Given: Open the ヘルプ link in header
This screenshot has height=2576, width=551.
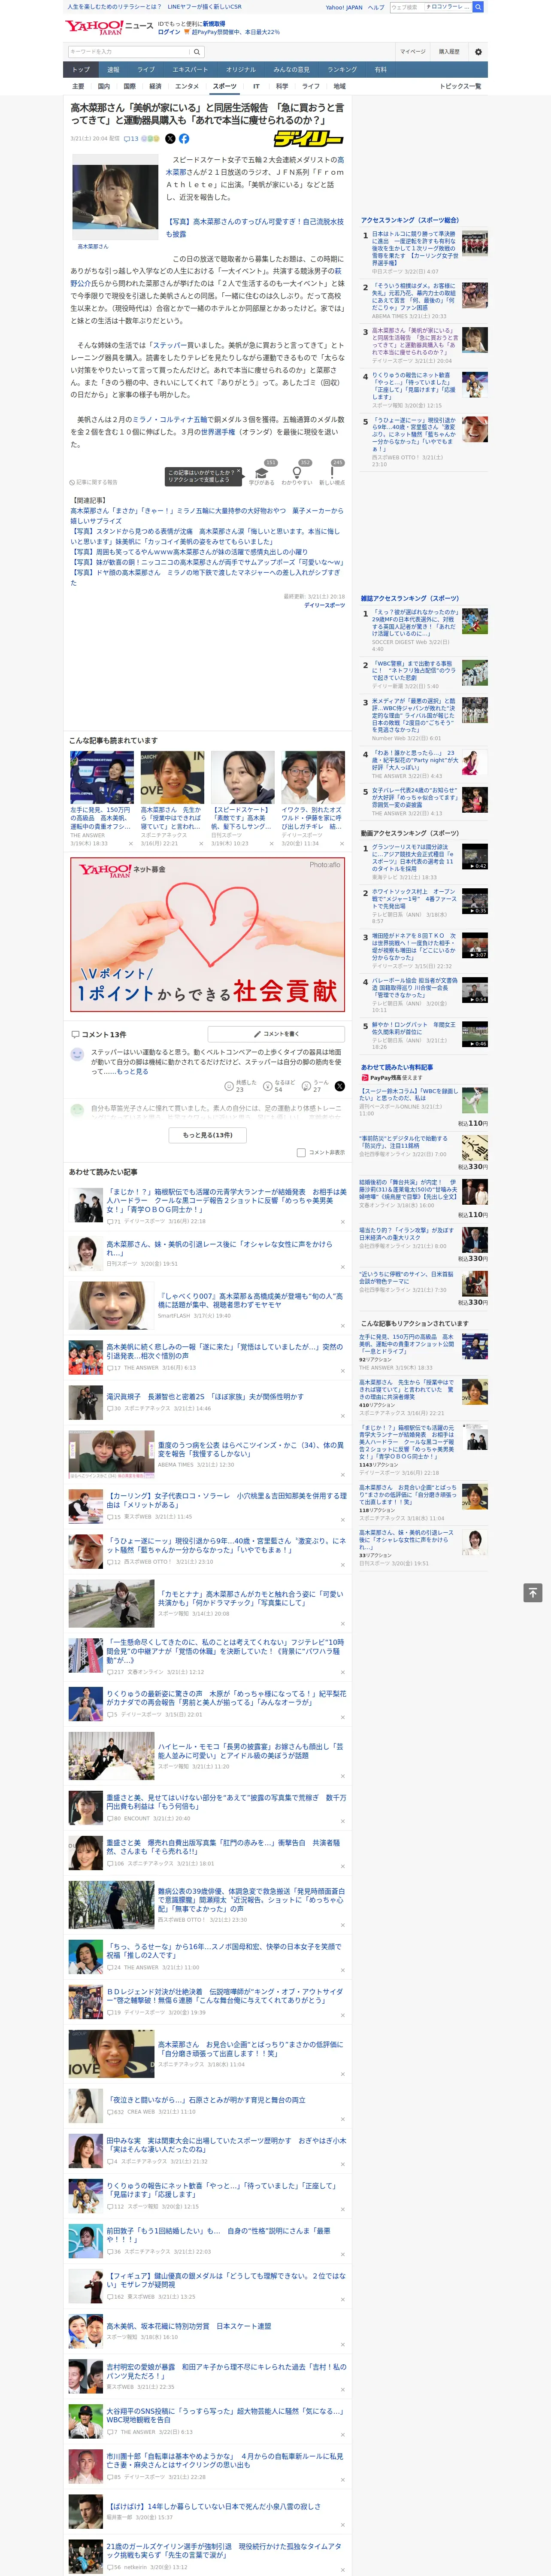Looking at the screenshot, I should click(x=375, y=7).
